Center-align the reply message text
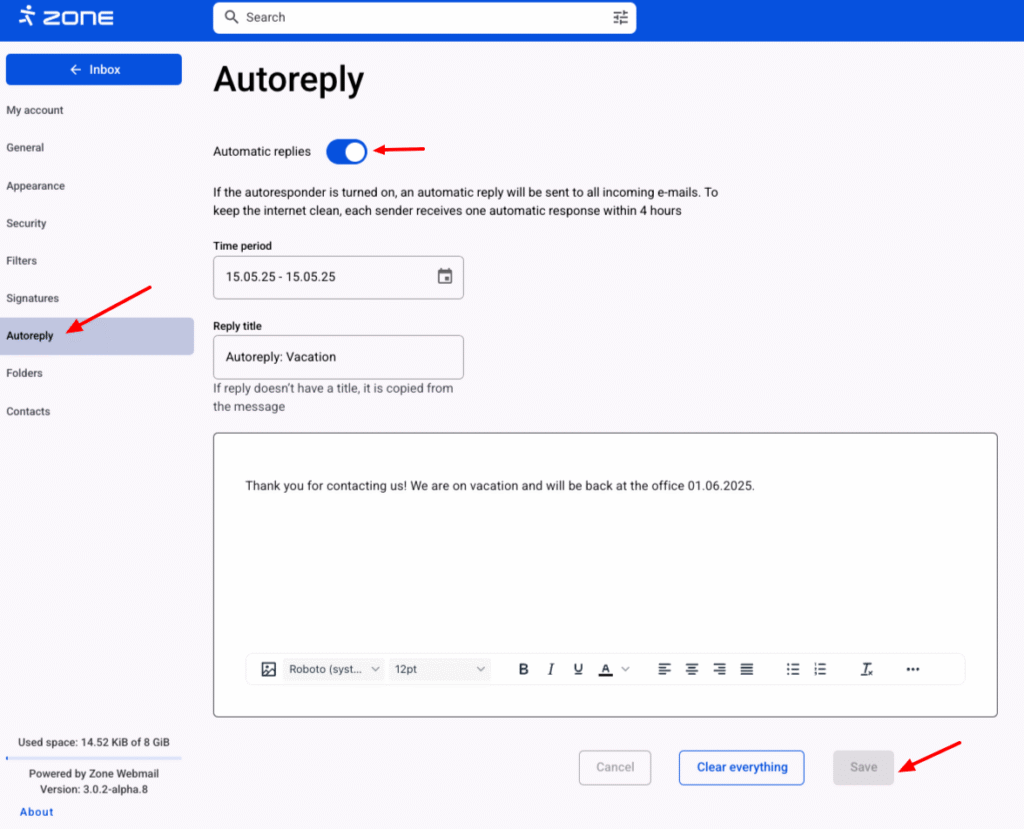 [691, 669]
